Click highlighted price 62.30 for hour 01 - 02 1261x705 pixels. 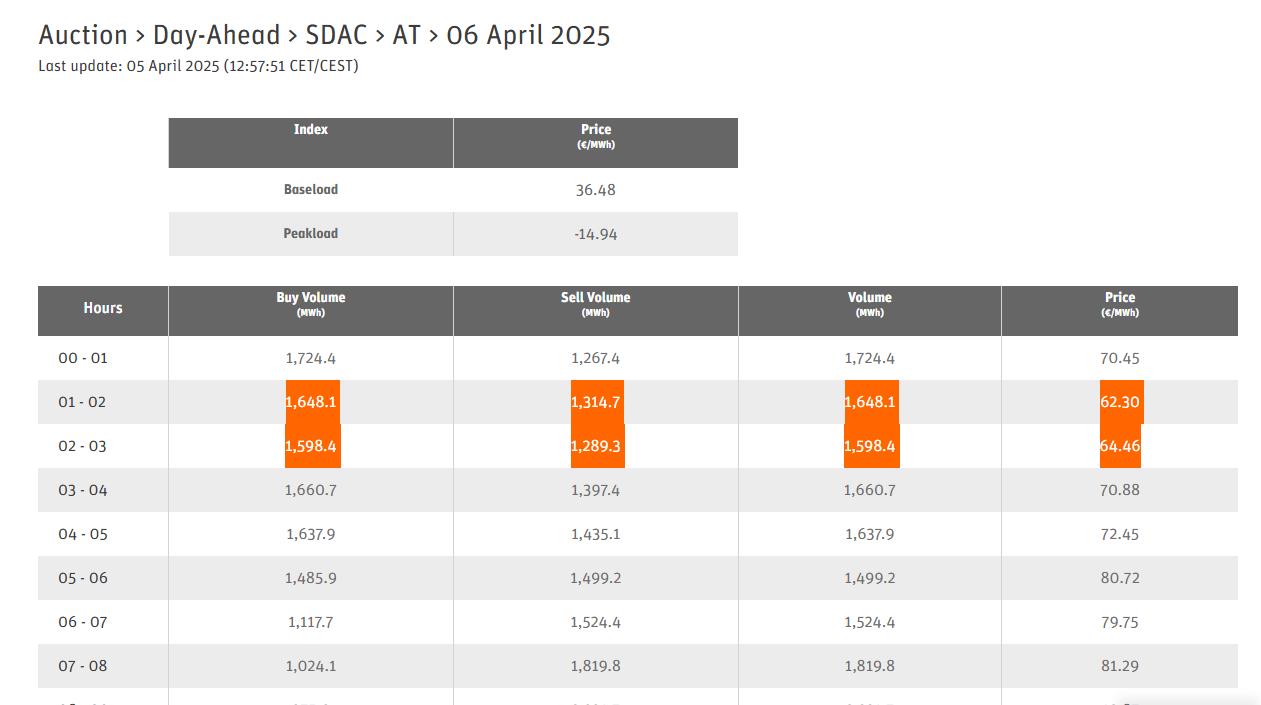pos(1120,402)
